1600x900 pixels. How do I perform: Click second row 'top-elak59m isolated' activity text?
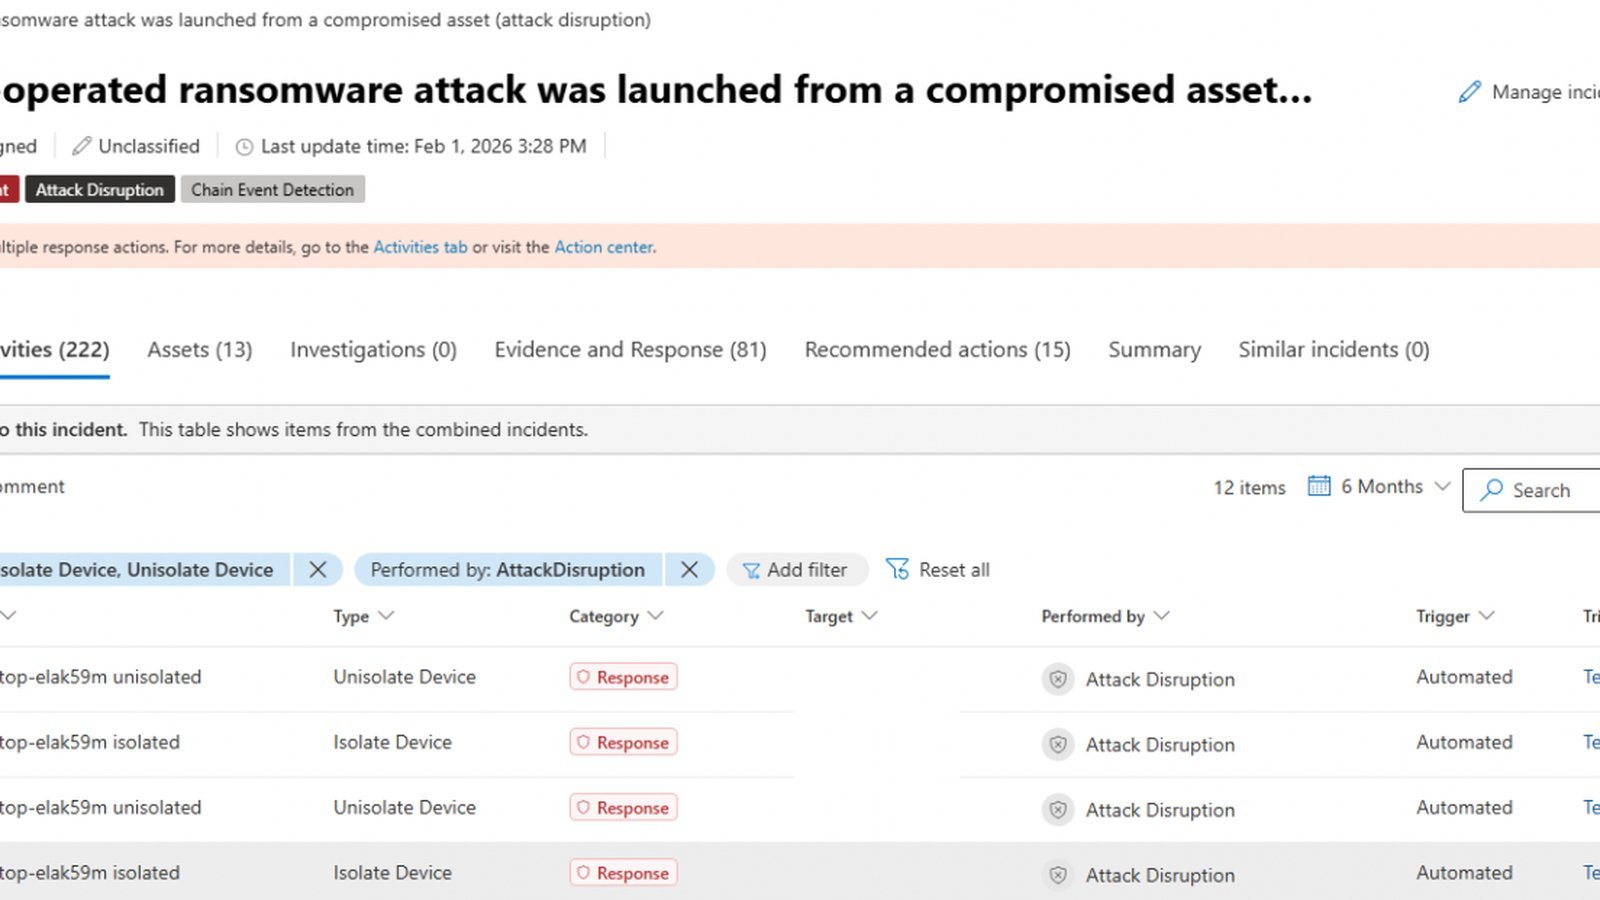[90, 742]
